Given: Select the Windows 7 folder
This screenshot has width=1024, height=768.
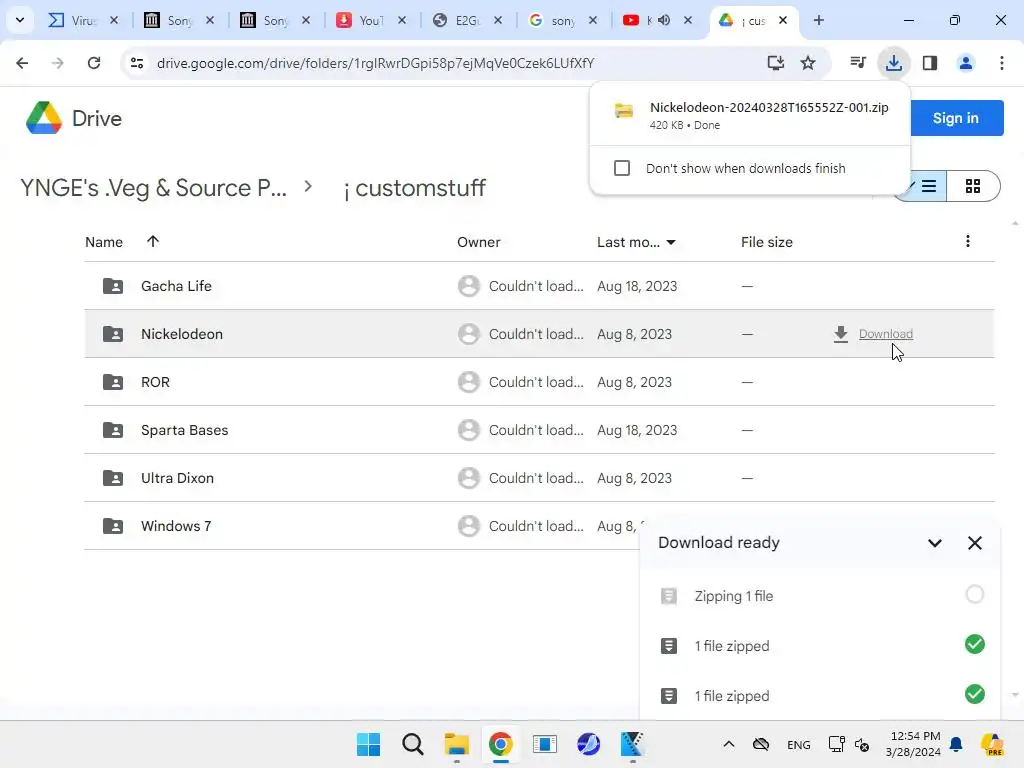Looking at the screenshot, I should [176, 526].
